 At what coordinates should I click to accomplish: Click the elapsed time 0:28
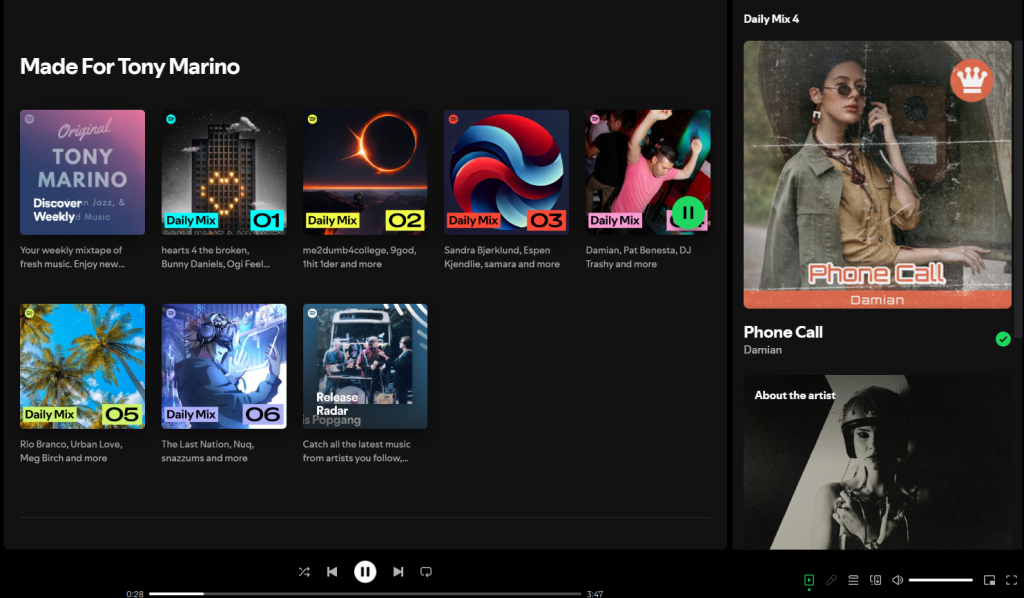[135, 593]
